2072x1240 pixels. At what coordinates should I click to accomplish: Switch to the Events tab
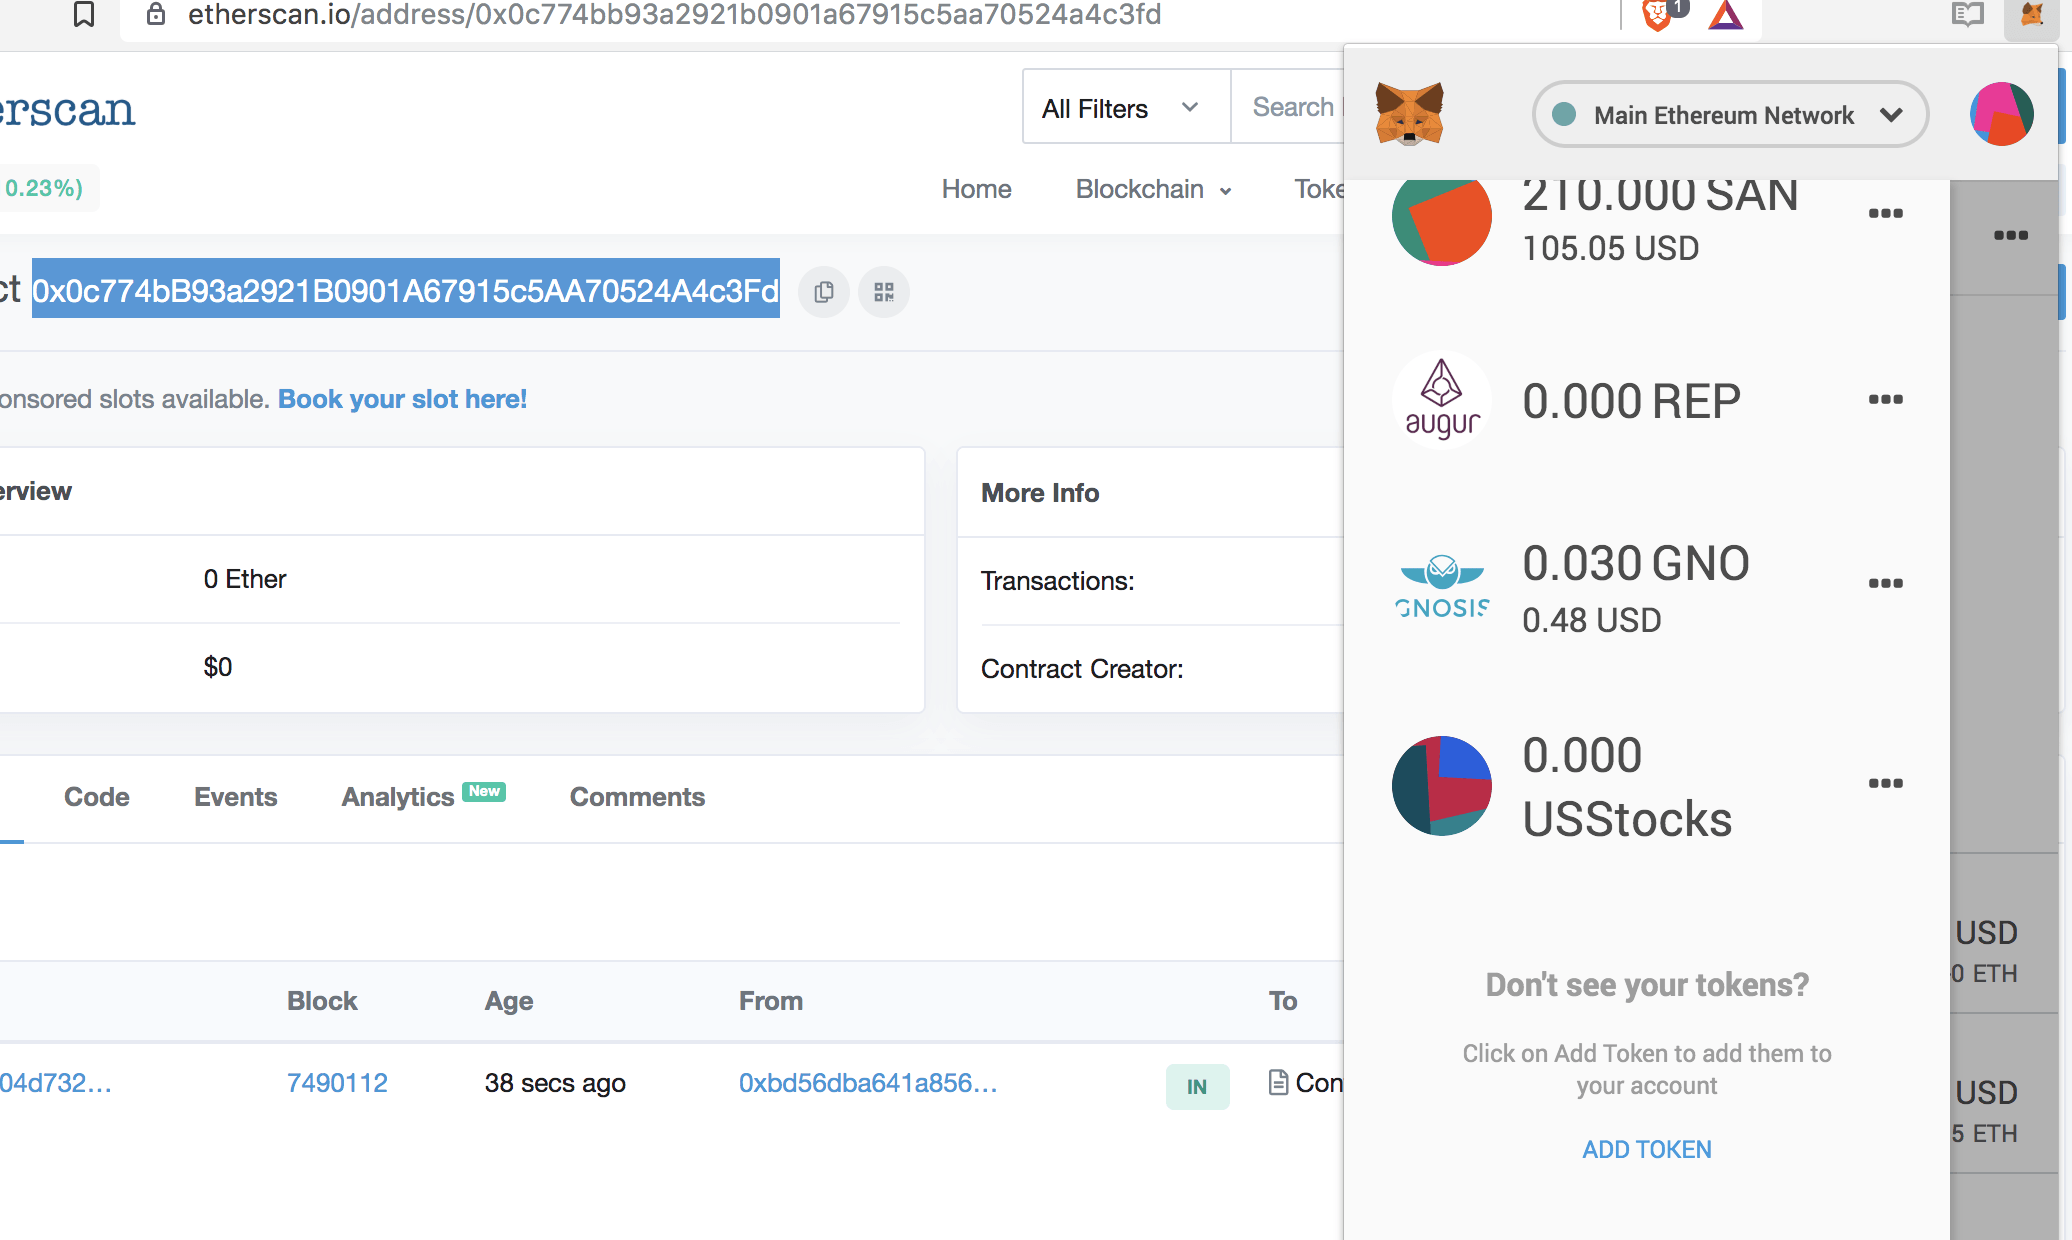point(235,797)
